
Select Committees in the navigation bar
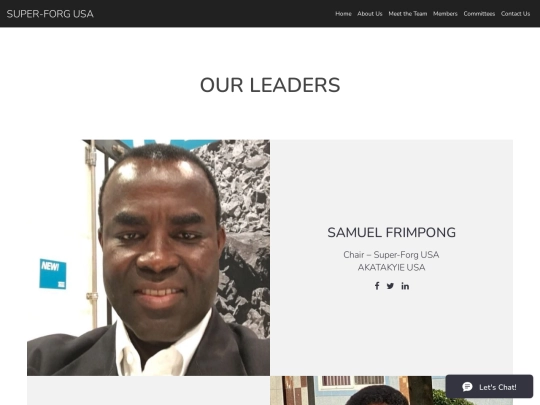(479, 14)
